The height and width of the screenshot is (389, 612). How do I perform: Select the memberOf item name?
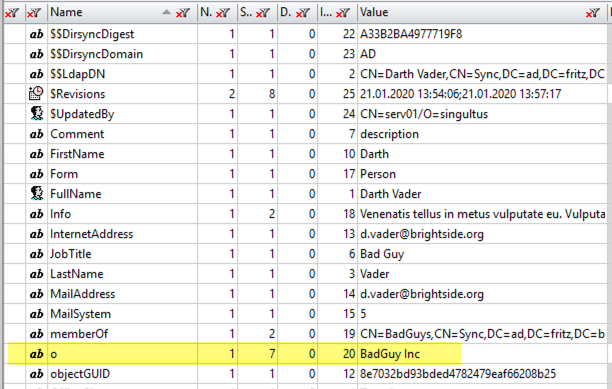(79, 334)
